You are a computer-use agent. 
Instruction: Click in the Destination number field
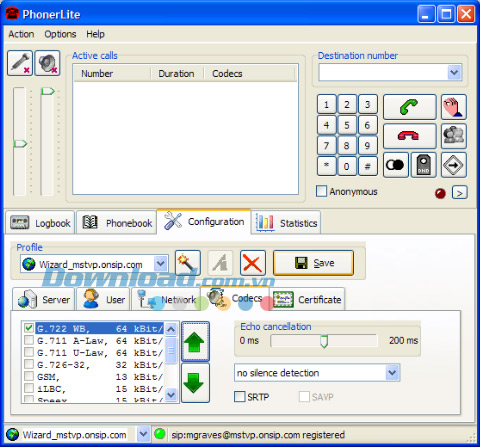click(x=383, y=72)
